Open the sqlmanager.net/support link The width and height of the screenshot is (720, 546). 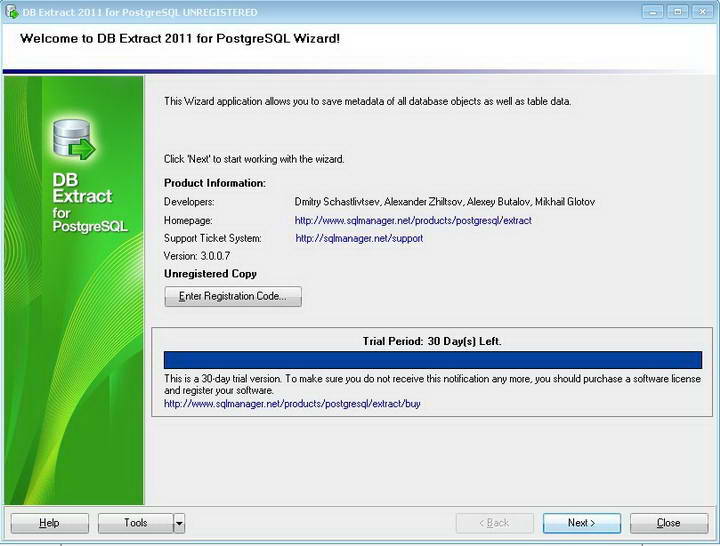pos(359,238)
